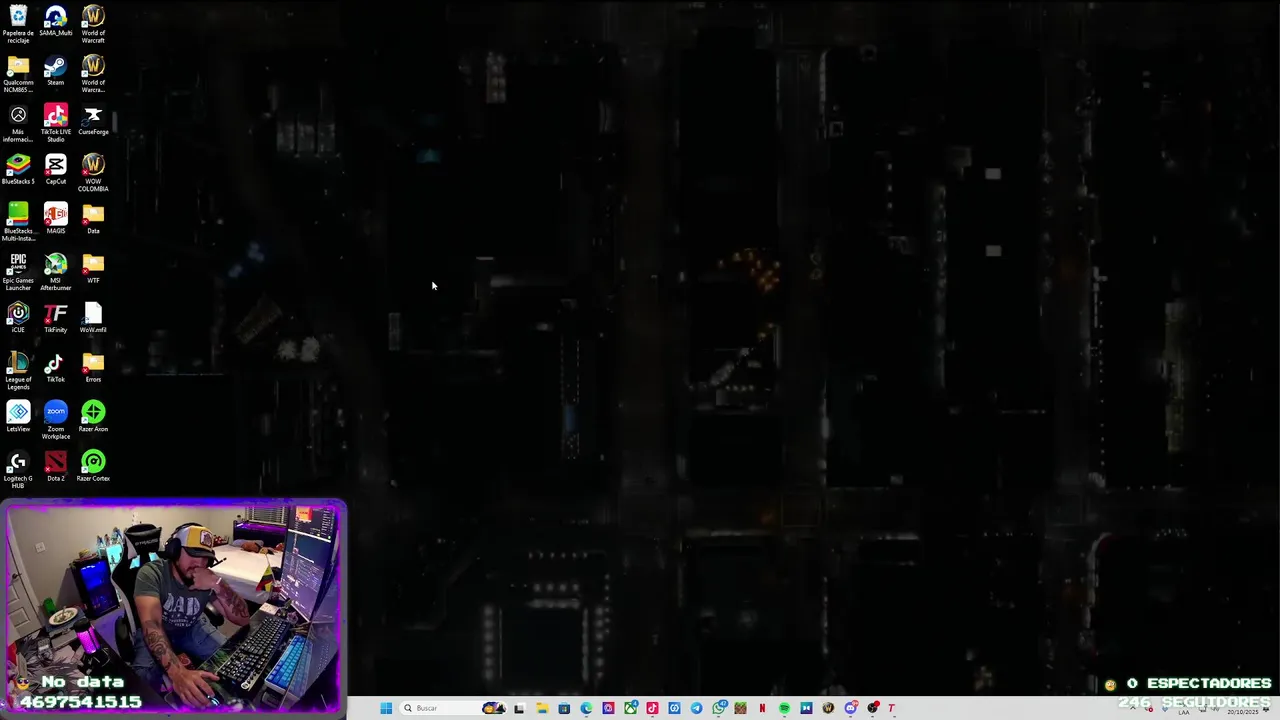
Task: Click the Más información desktop icon
Action: pos(18,125)
